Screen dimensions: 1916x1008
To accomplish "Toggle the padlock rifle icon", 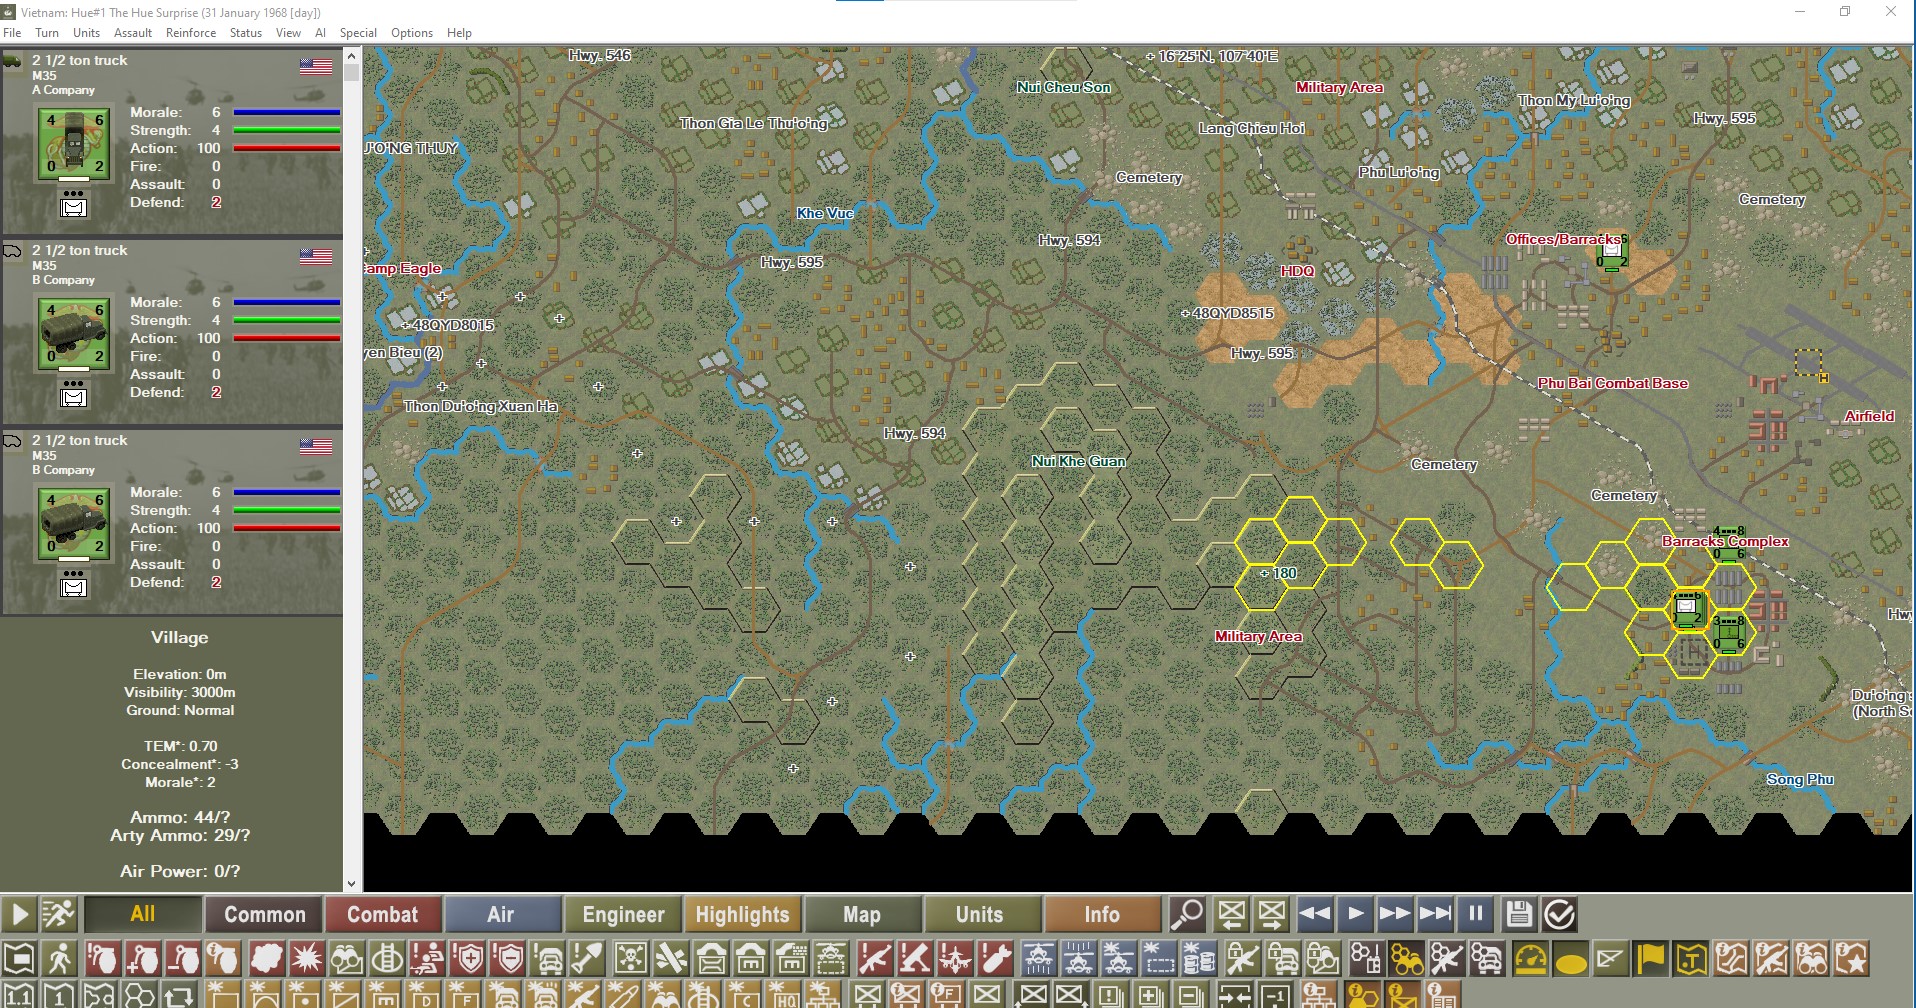I will pos(1243,959).
